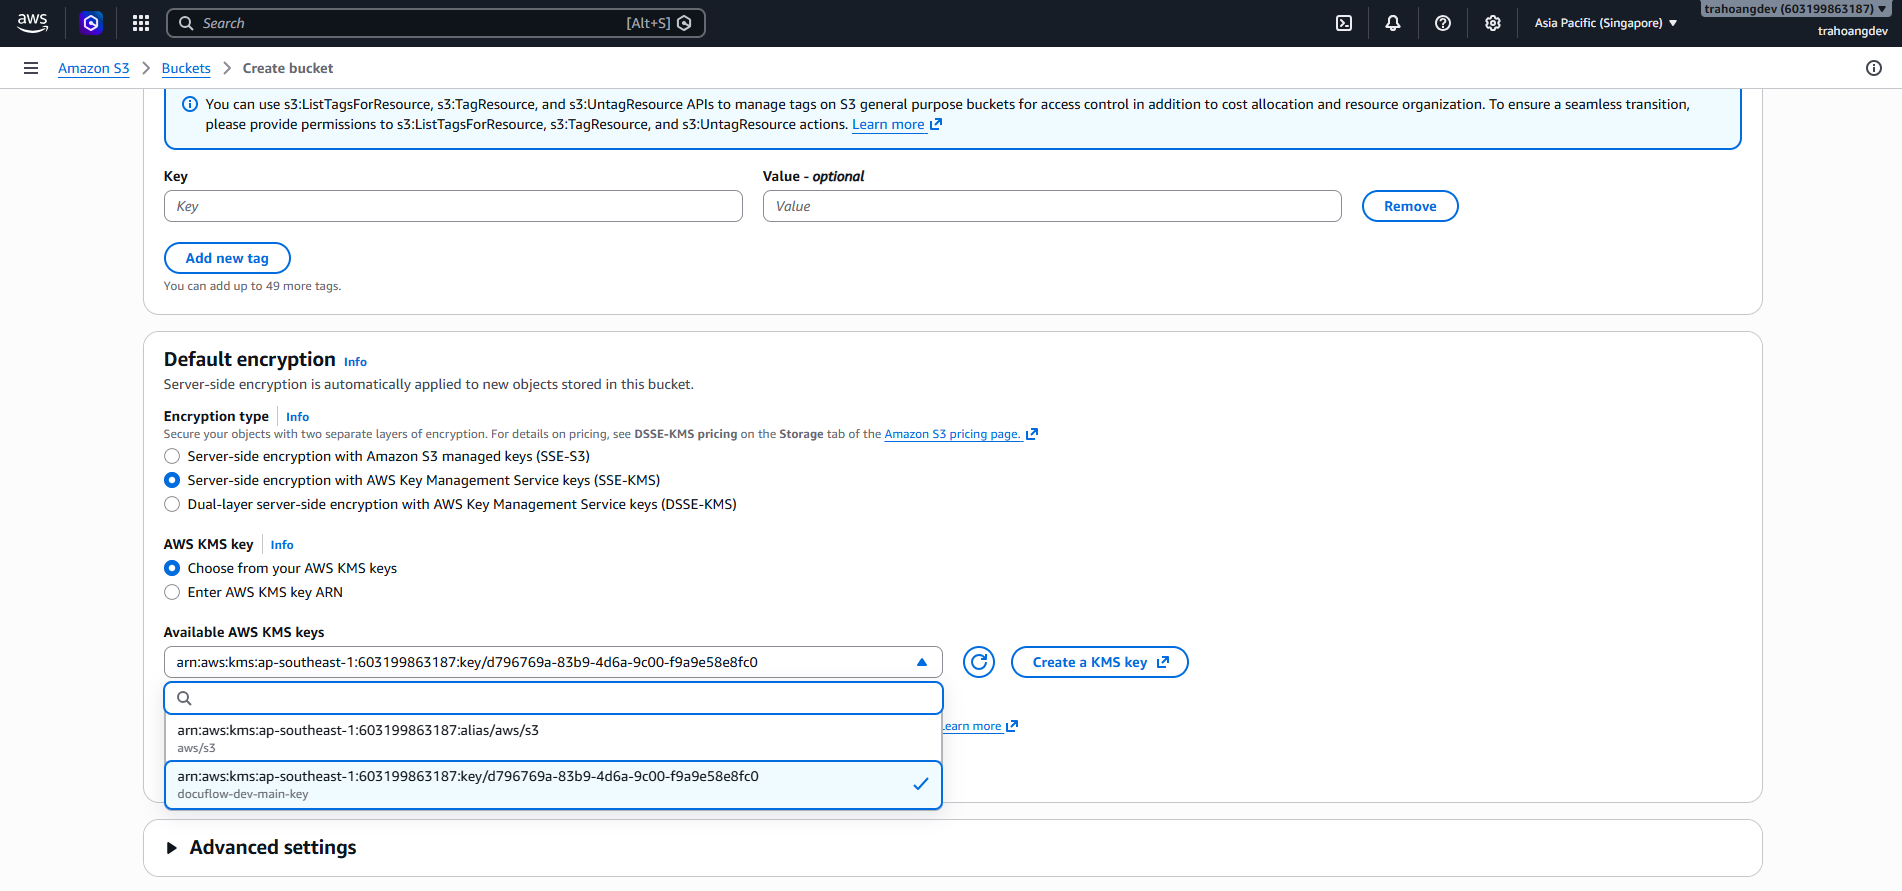Focus the top AWS Search bar
The height and width of the screenshot is (891, 1902).
pyautogui.click(x=436, y=23)
